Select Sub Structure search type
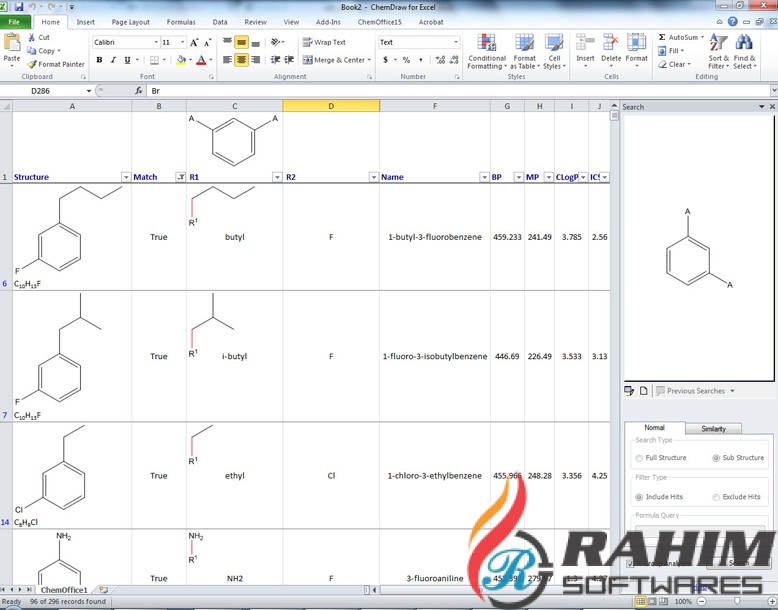 [x=716, y=458]
